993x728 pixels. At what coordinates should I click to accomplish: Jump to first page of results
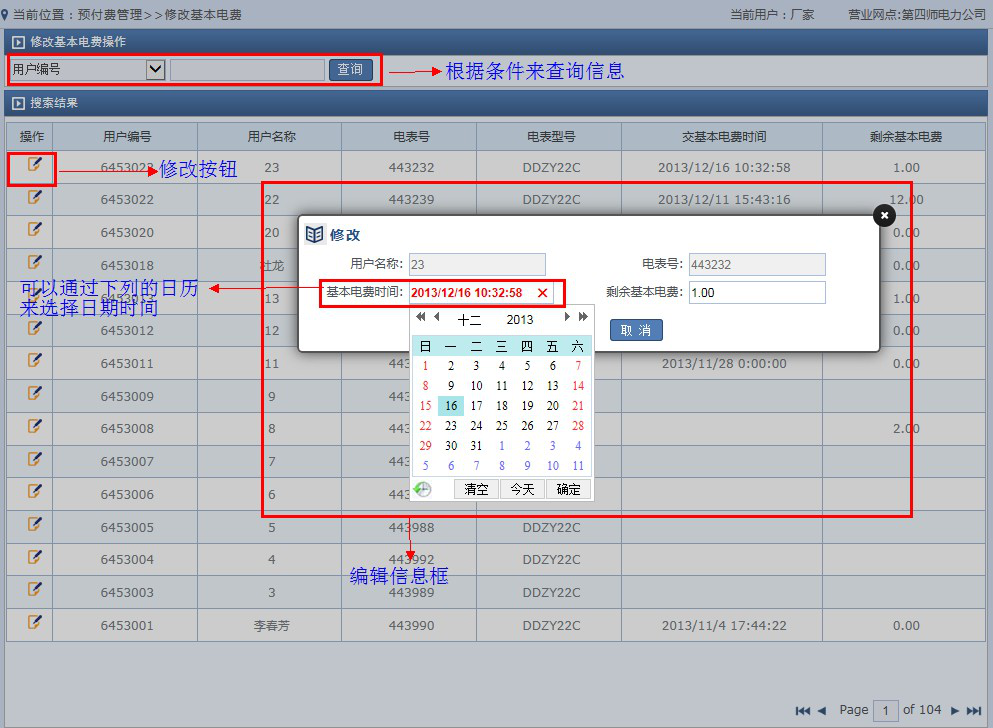tap(802, 711)
